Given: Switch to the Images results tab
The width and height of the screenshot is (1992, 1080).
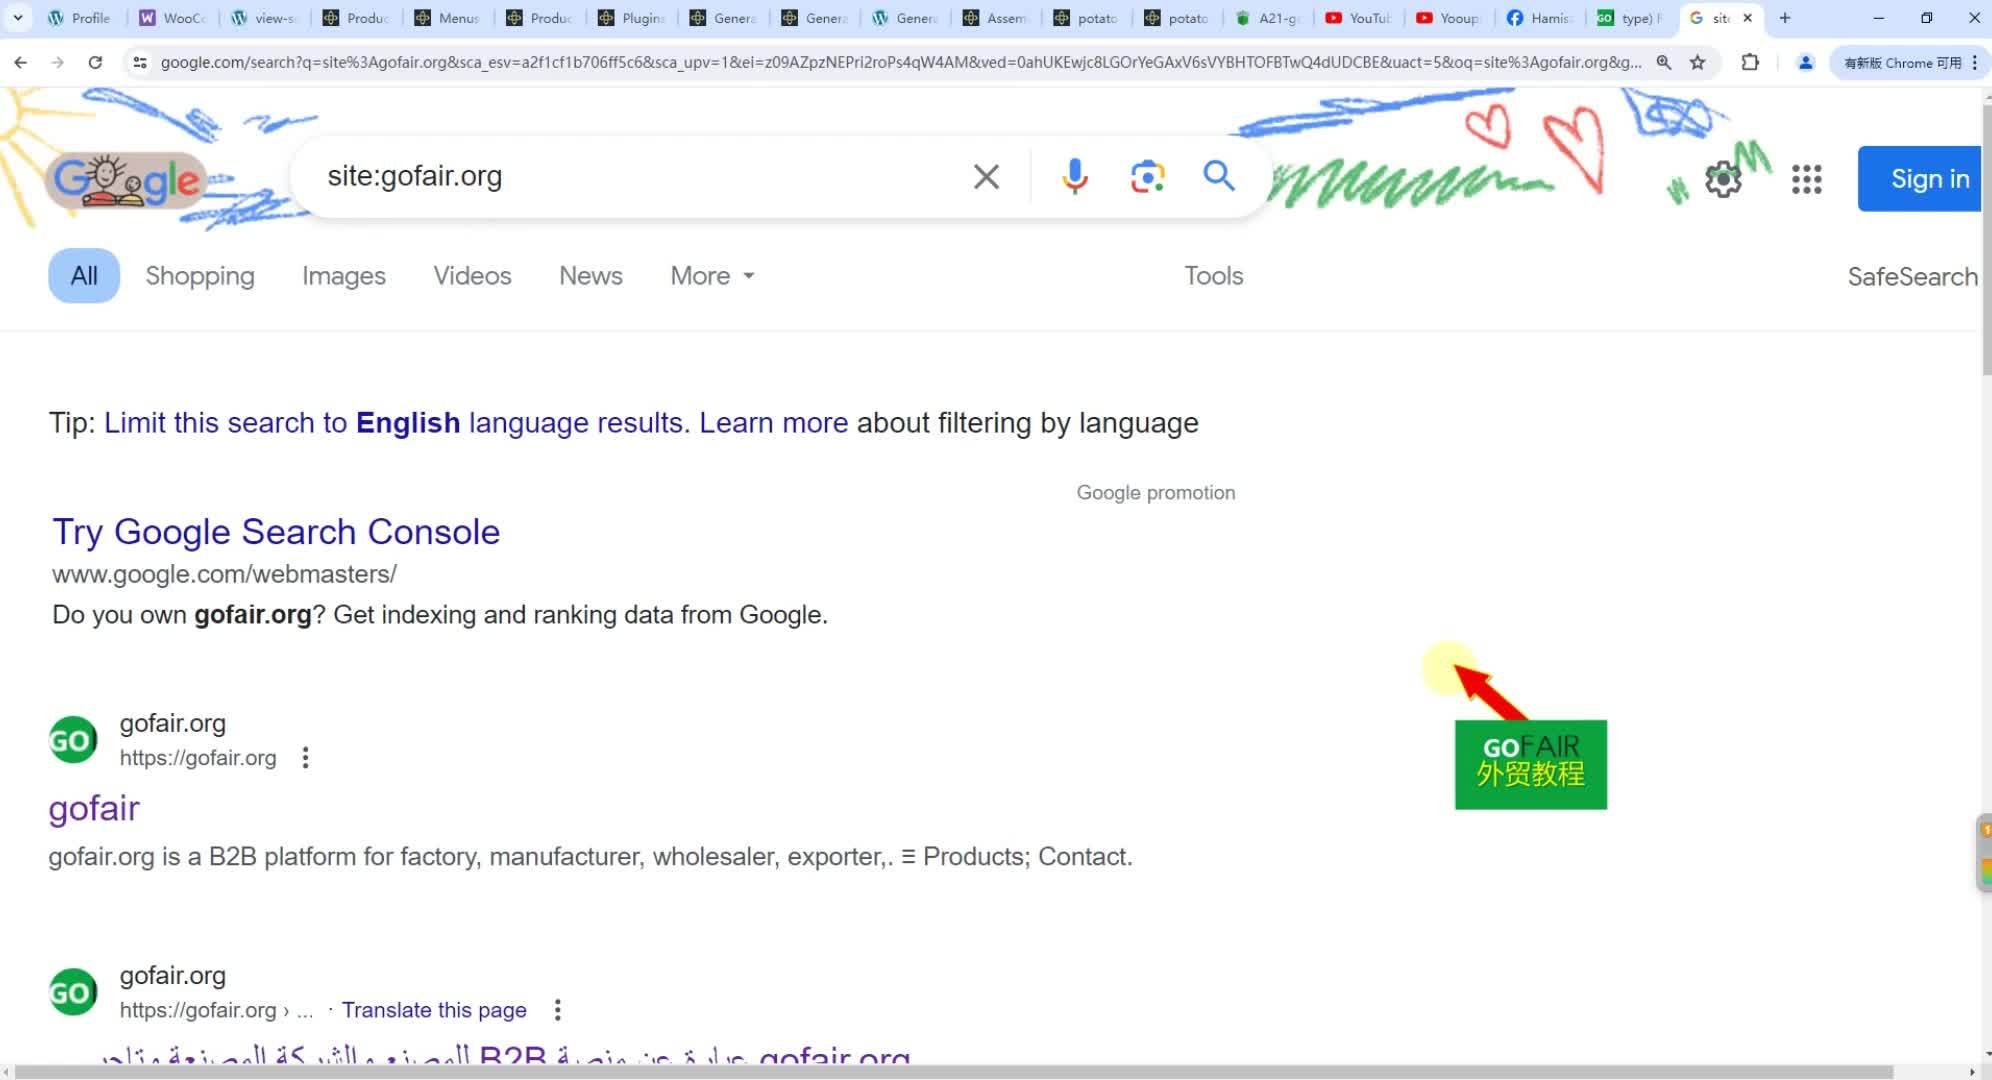Looking at the screenshot, I should (x=343, y=276).
